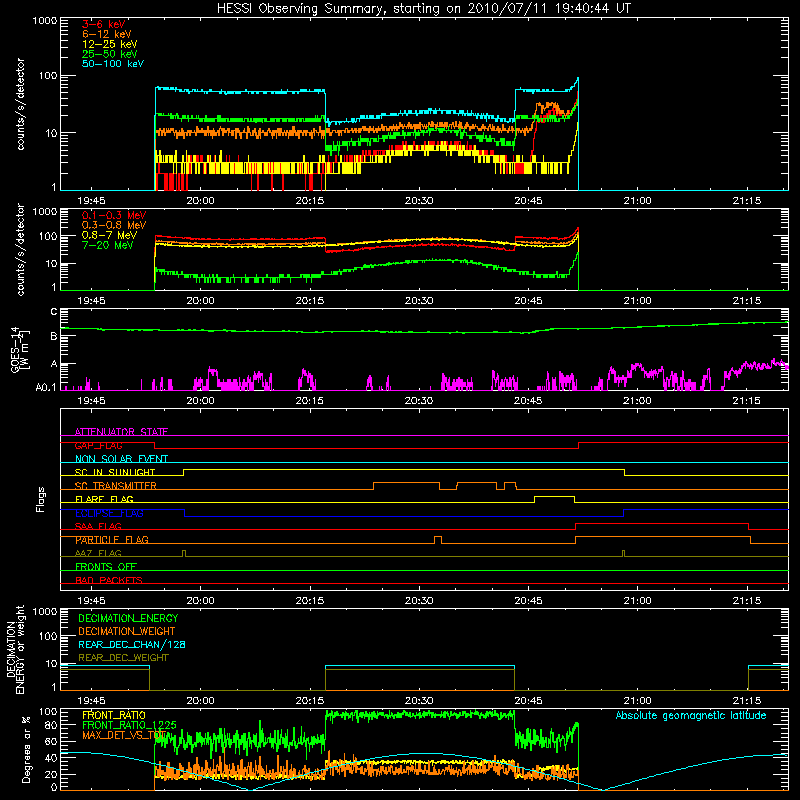The width and height of the screenshot is (800, 800).
Task: Click the Absolute geomagnetic latitude label
Action: coord(691,715)
